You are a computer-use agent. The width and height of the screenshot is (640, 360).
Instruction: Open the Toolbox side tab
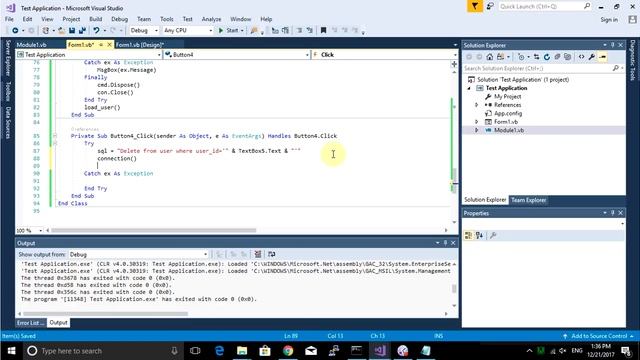coord(8,91)
